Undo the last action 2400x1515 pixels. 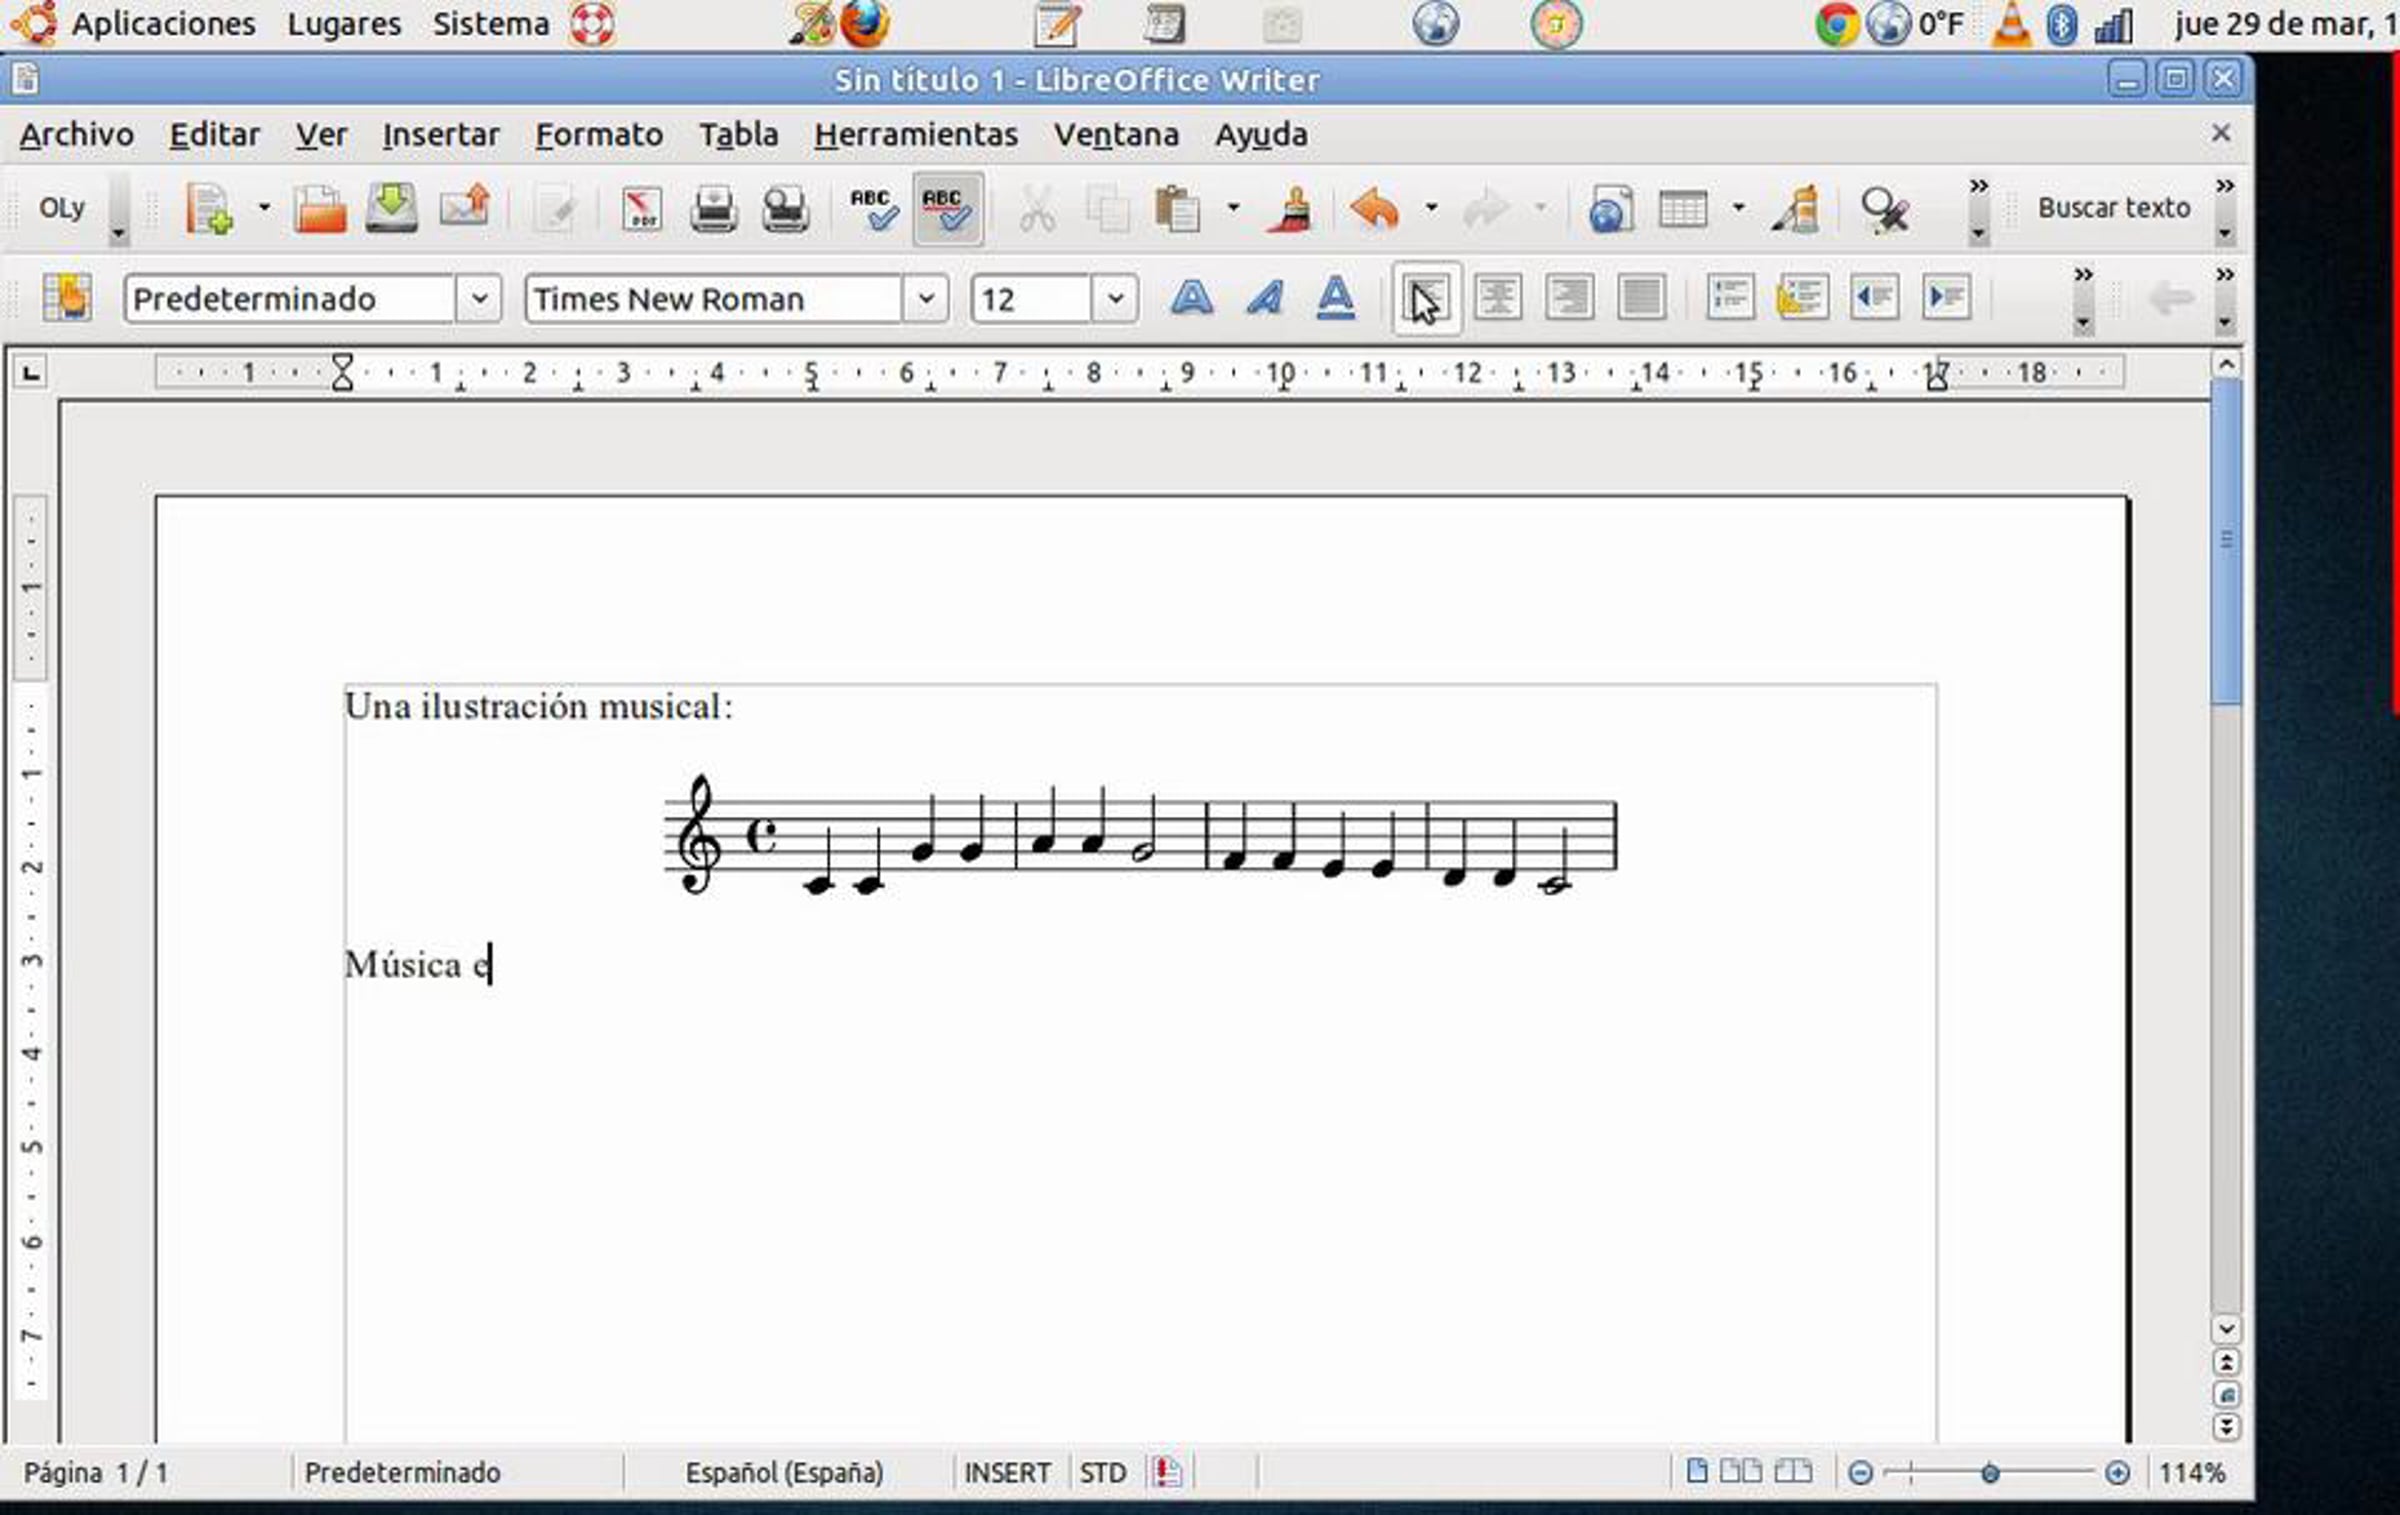tap(1375, 209)
